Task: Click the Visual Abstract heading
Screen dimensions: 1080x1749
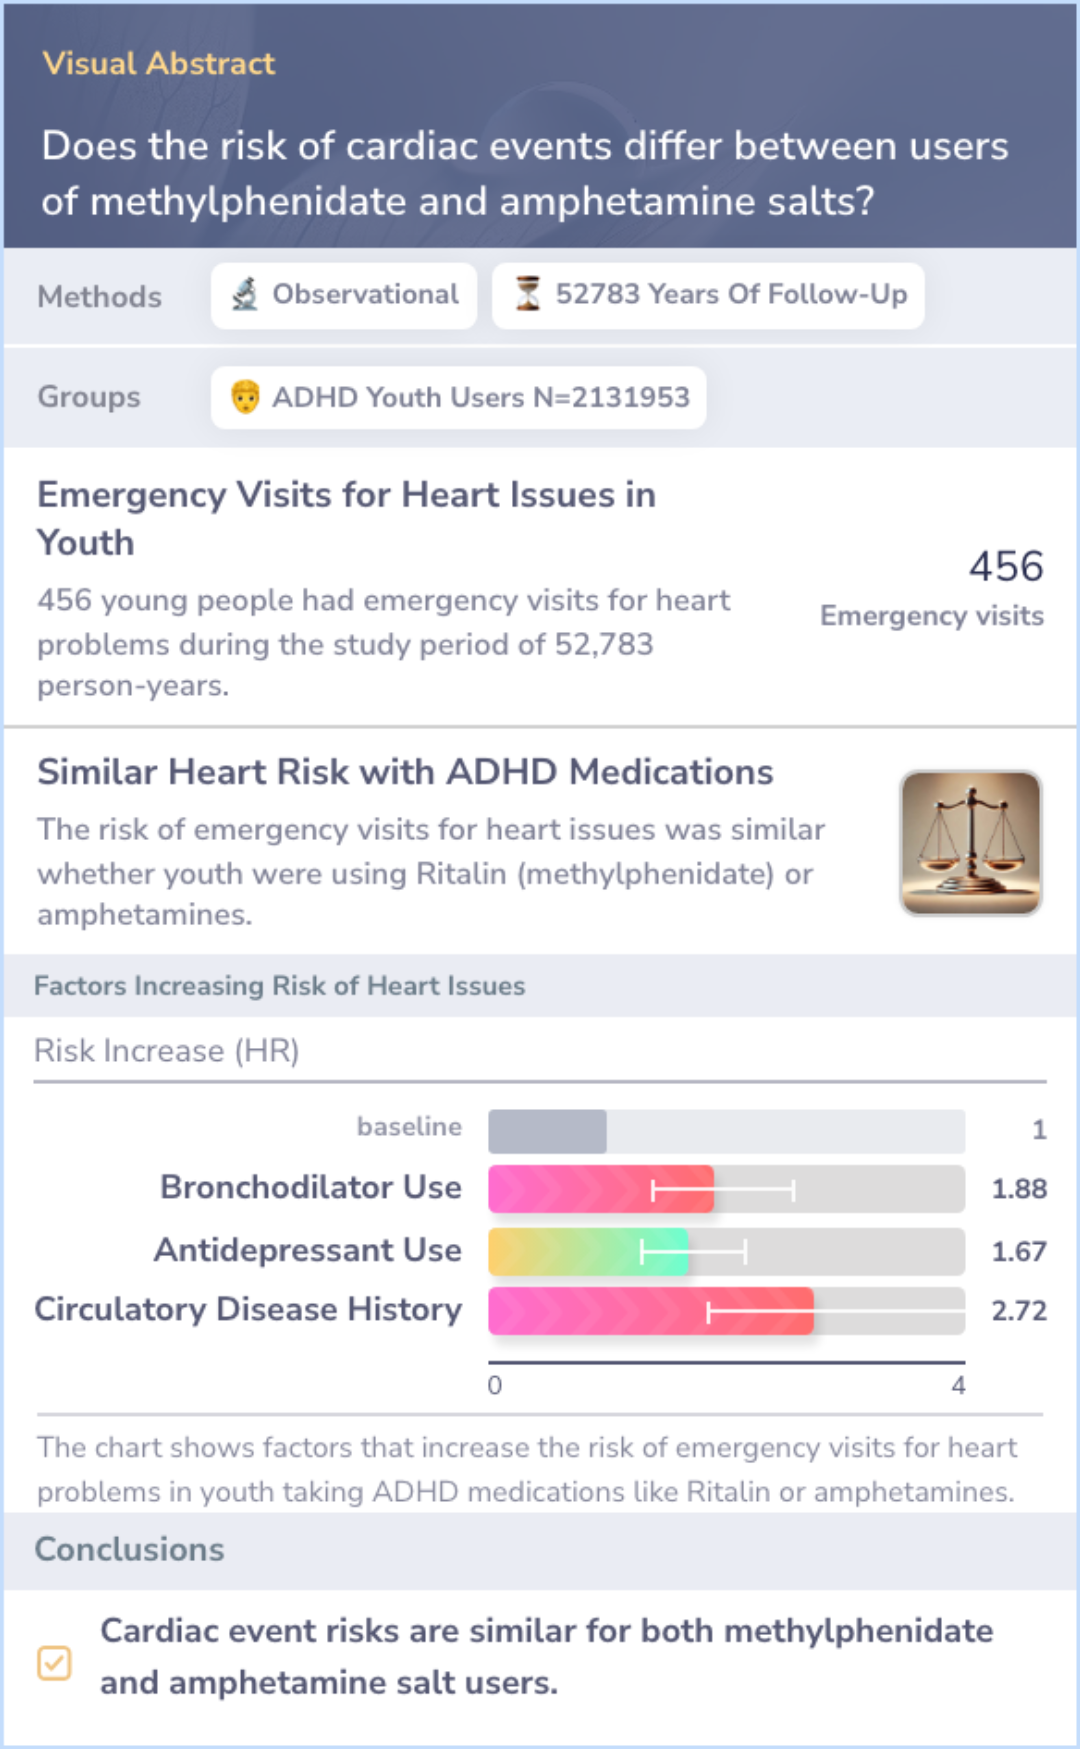Action: click(158, 63)
